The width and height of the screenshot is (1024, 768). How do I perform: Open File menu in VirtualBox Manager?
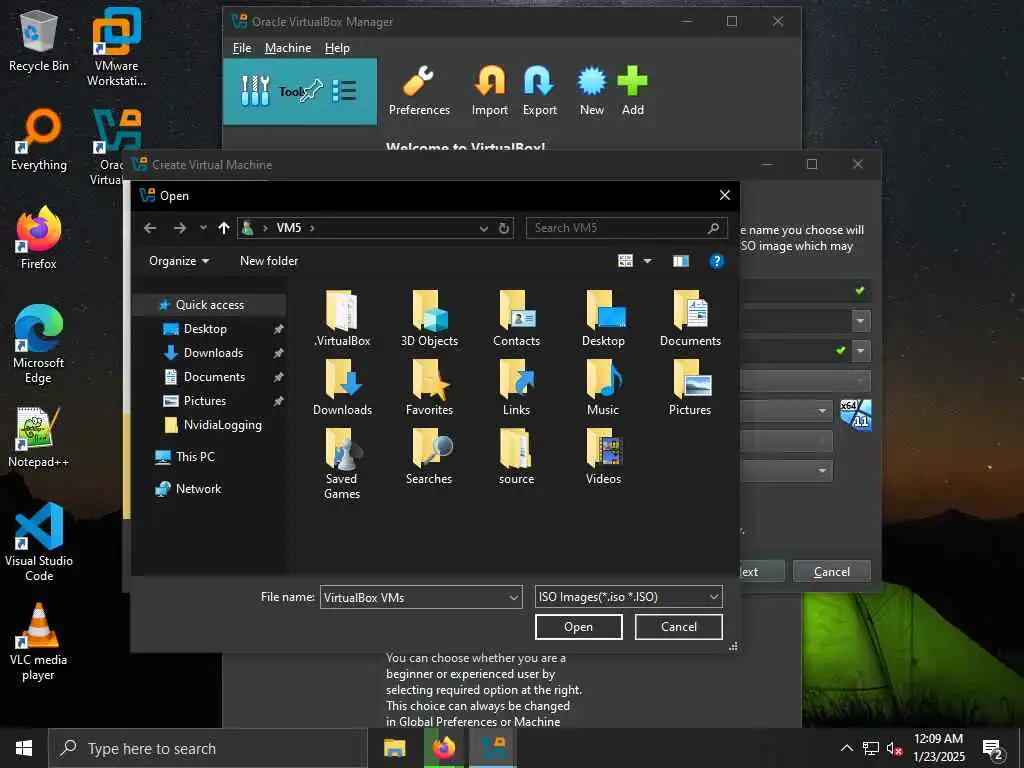tap(242, 48)
